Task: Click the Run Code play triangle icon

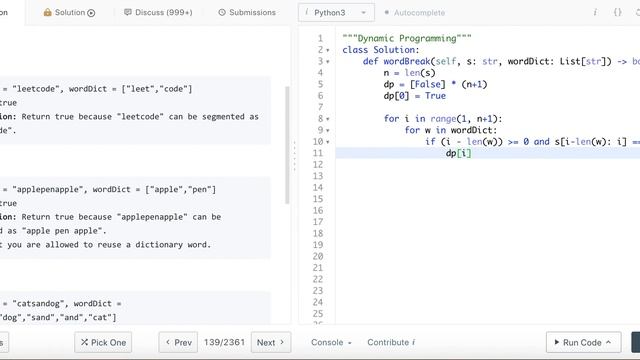Action: [x=557, y=342]
